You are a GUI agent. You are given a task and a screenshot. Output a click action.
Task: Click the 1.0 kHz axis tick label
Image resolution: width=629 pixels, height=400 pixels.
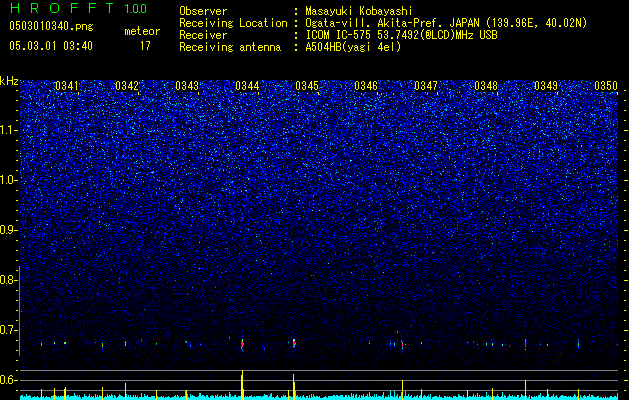click(9, 180)
